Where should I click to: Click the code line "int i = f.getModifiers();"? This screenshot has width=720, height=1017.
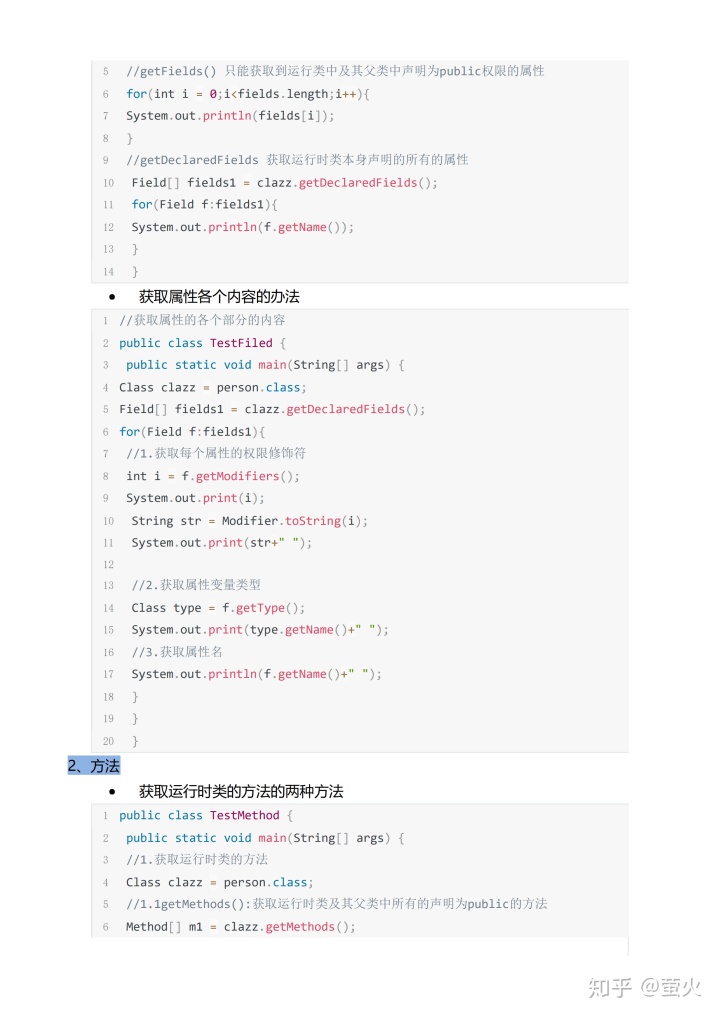tap(213, 477)
